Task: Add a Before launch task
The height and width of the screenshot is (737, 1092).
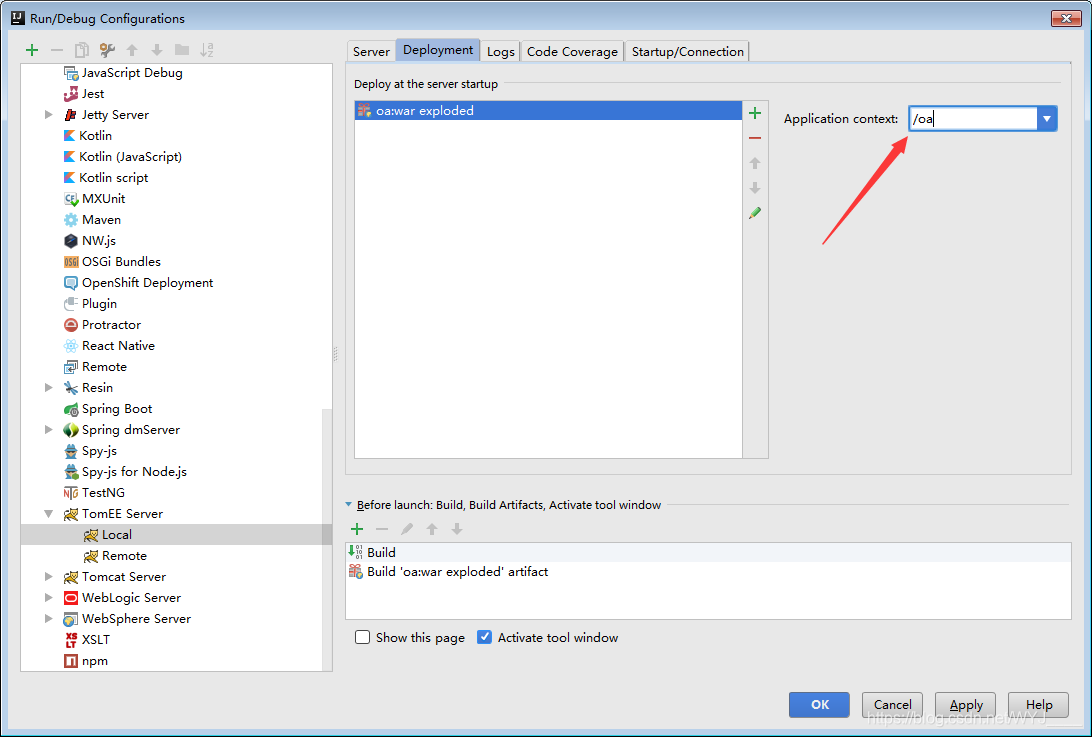Action: [x=357, y=529]
